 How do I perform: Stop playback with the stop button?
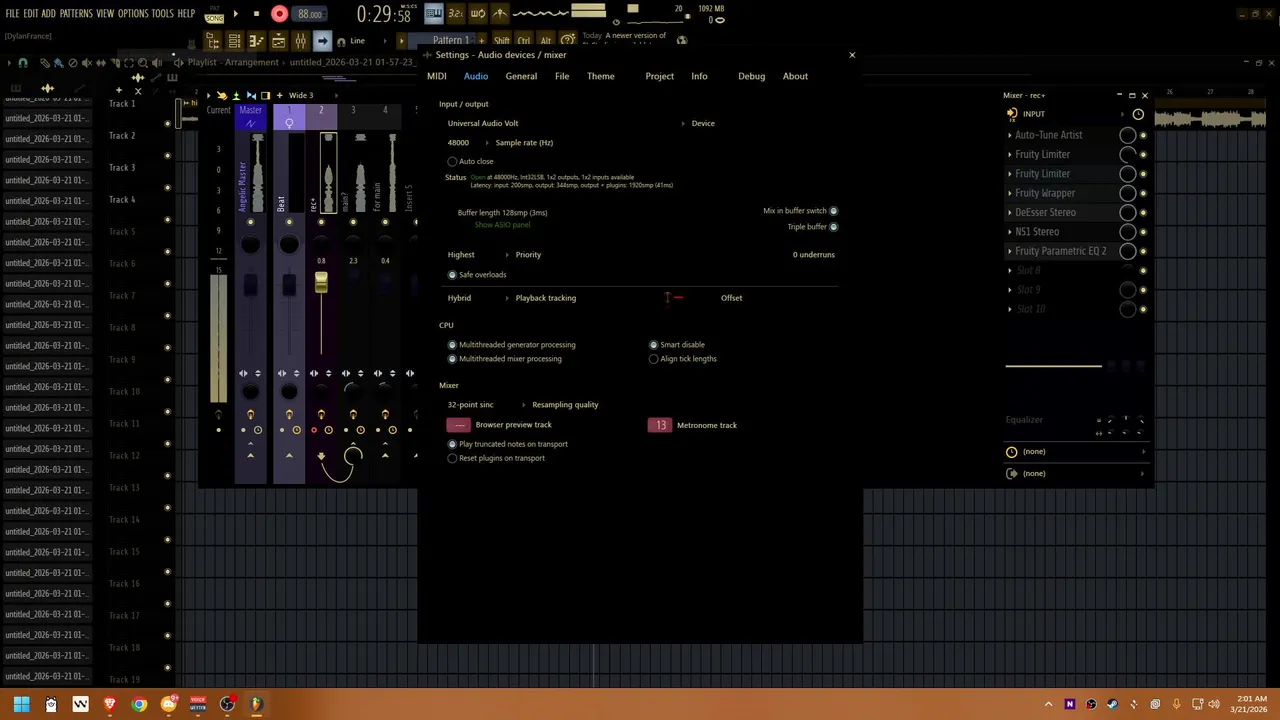(x=256, y=14)
